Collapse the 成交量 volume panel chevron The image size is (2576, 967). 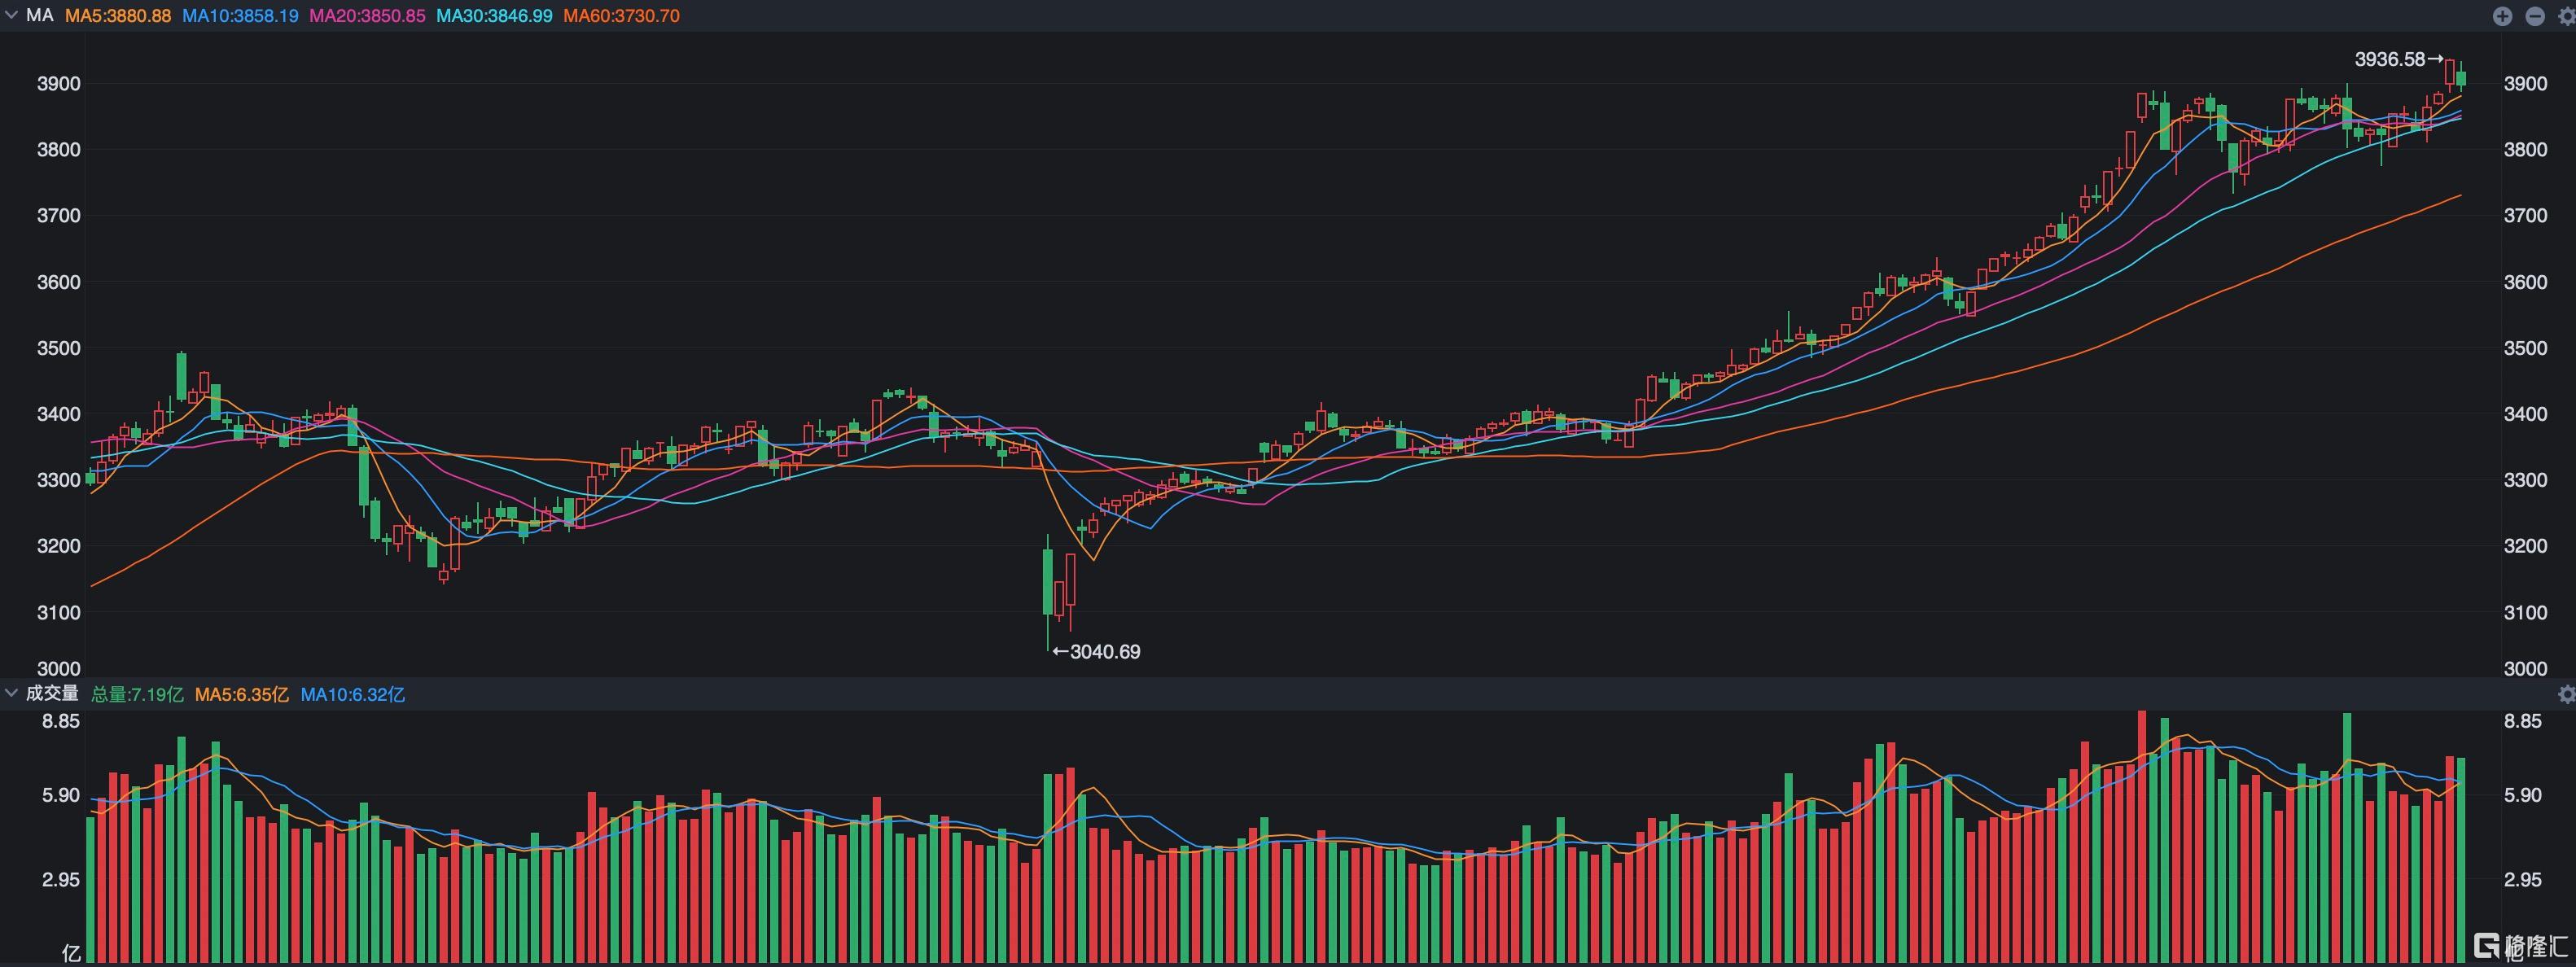pos(12,693)
